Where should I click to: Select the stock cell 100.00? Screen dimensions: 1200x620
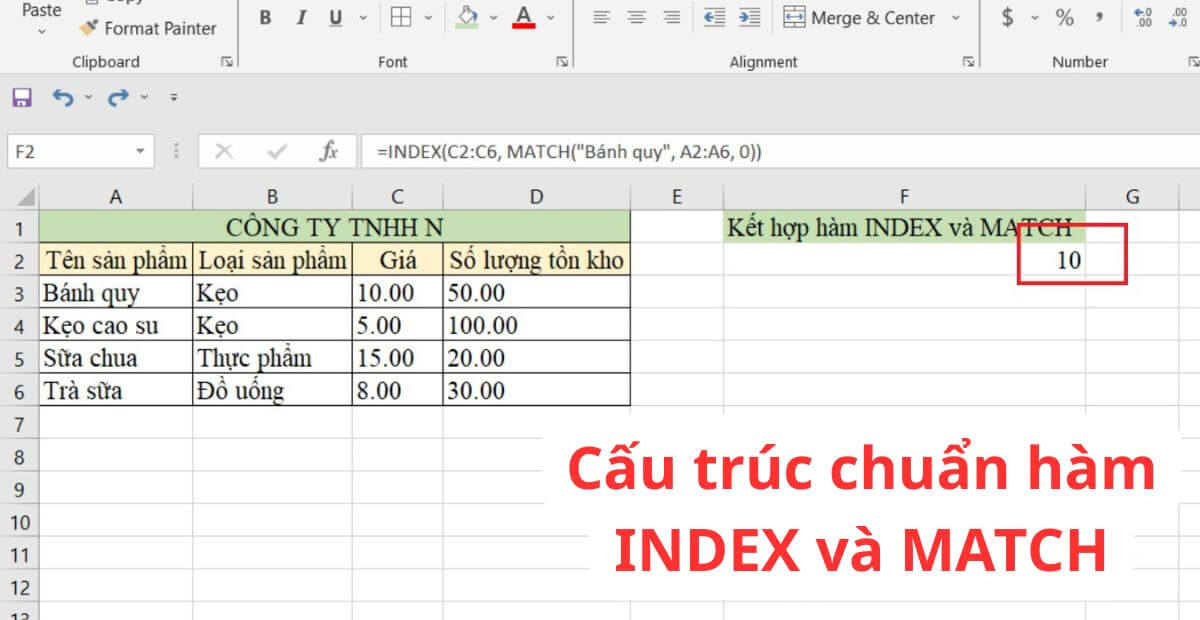tap(537, 325)
